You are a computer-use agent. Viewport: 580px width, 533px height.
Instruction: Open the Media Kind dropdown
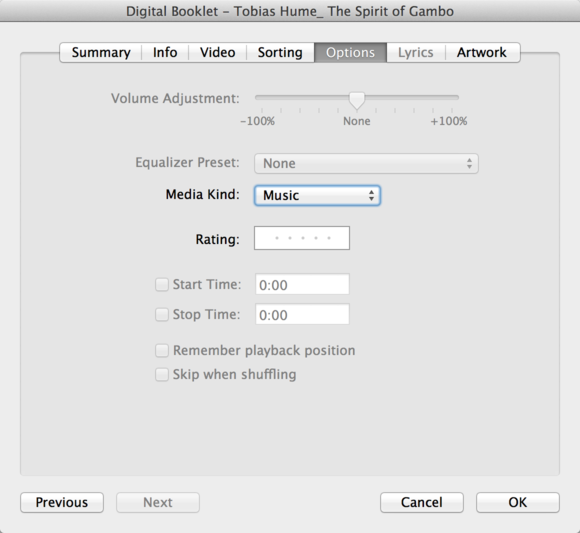coord(317,195)
